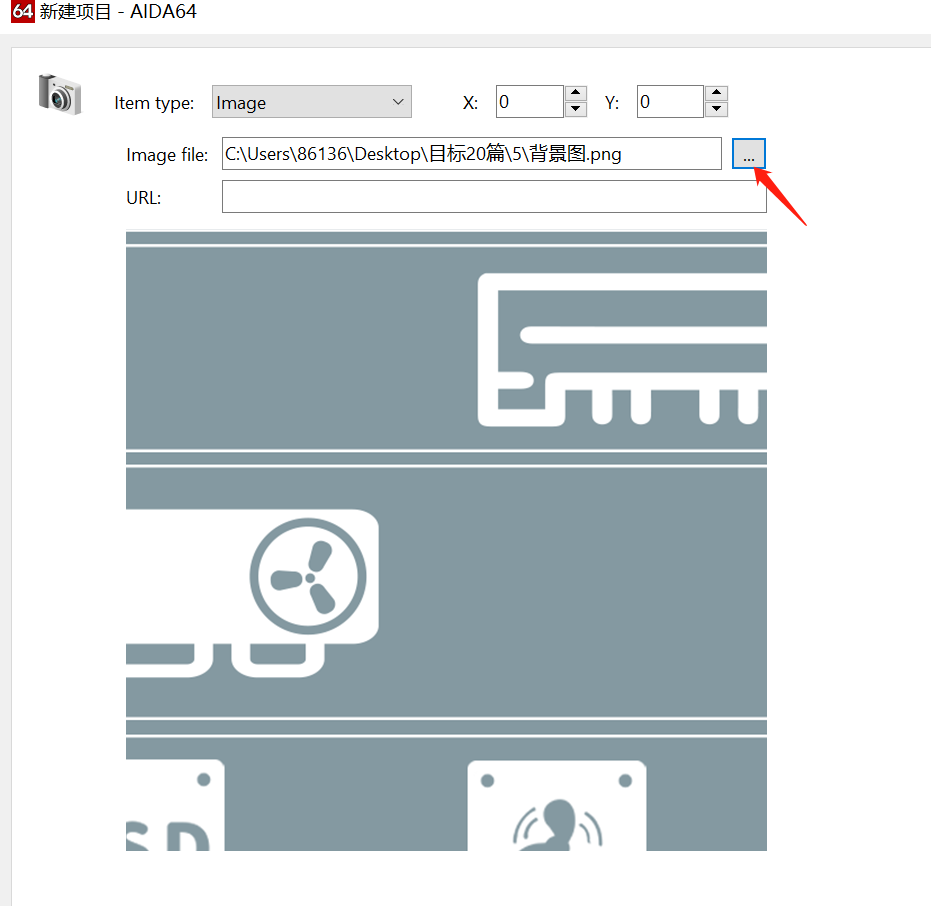Click the SSD drive icon in preview

(x=174, y=805)
